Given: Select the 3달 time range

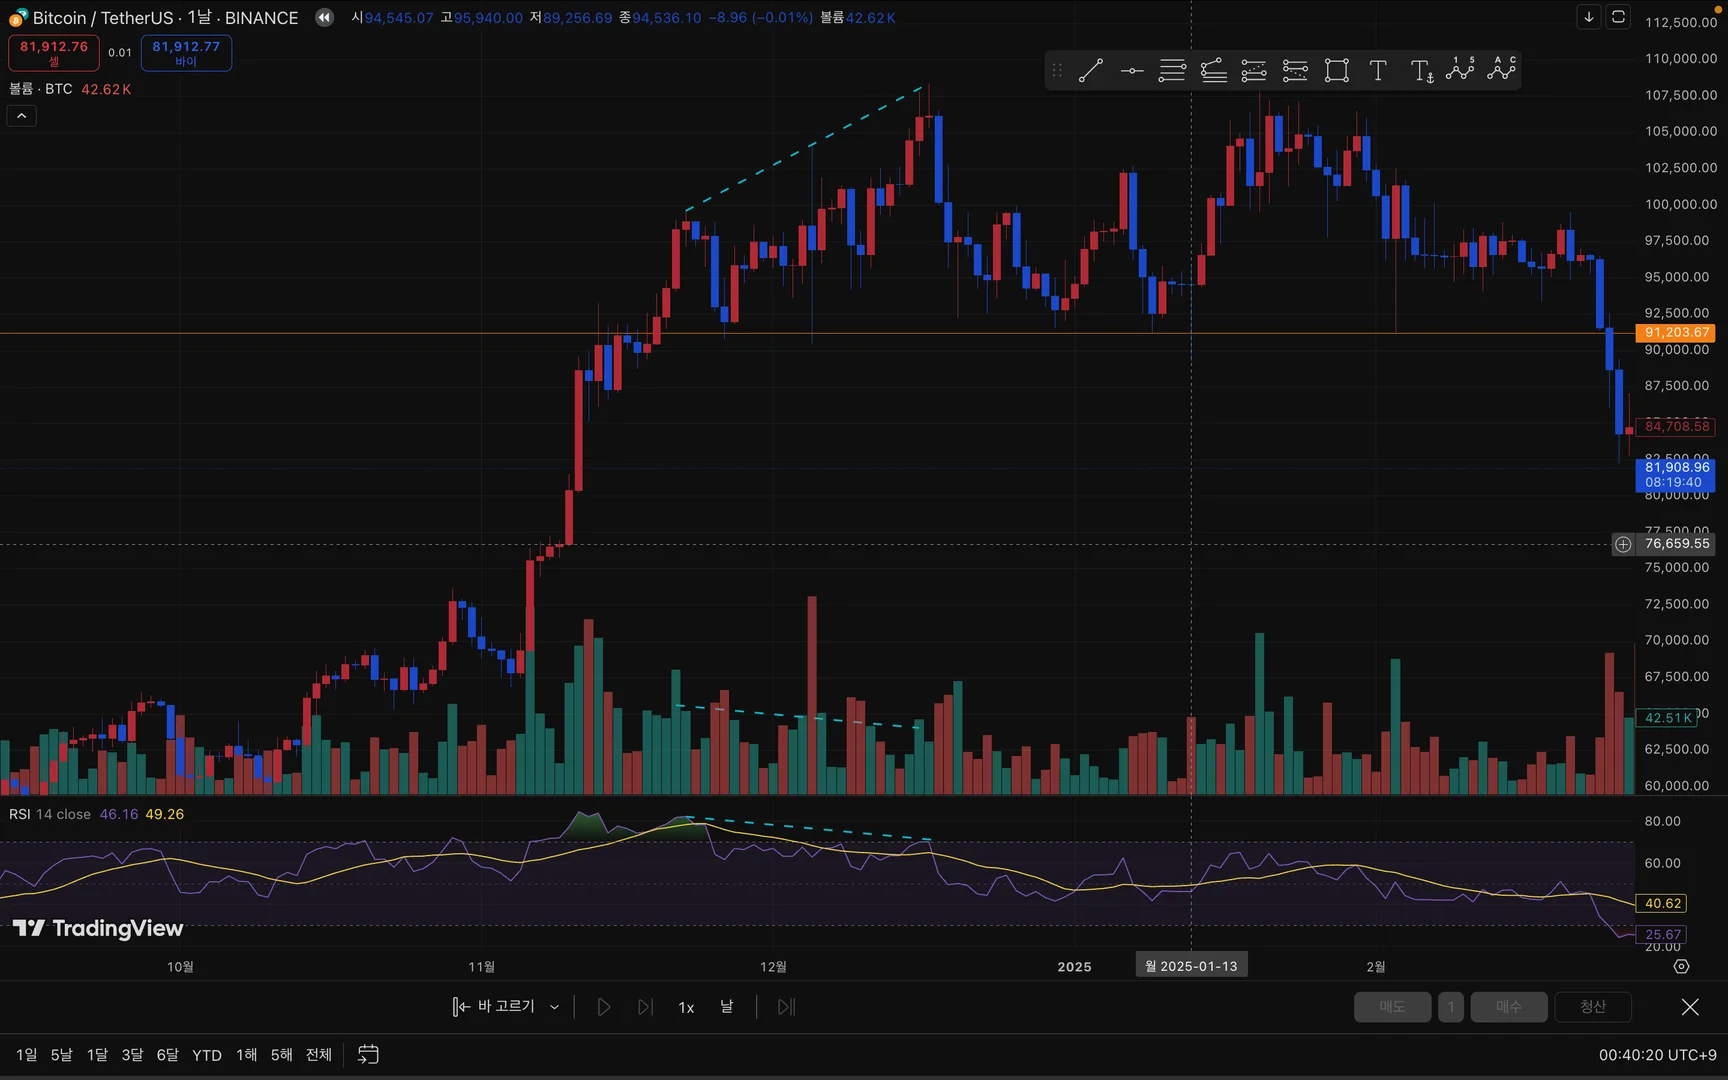Looking at the screenshot, I should pos(132,1055).
